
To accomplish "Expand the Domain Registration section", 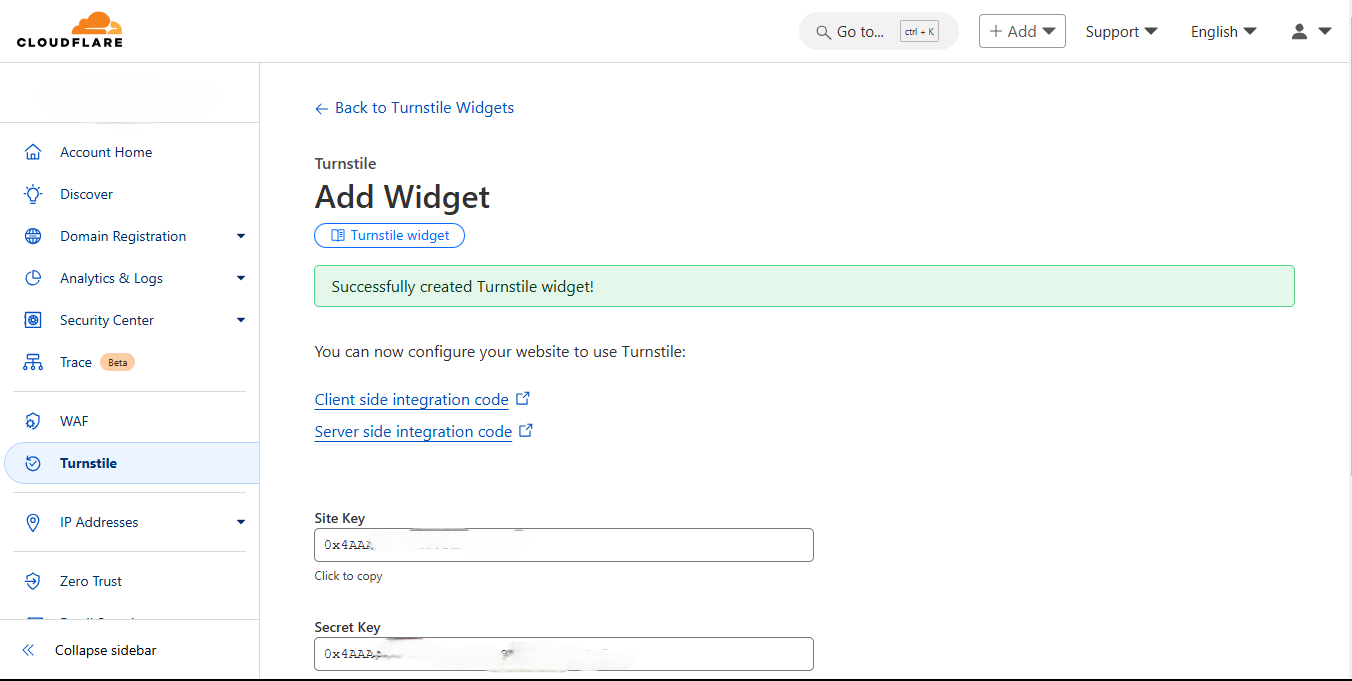I will click(x=240, y=235).
